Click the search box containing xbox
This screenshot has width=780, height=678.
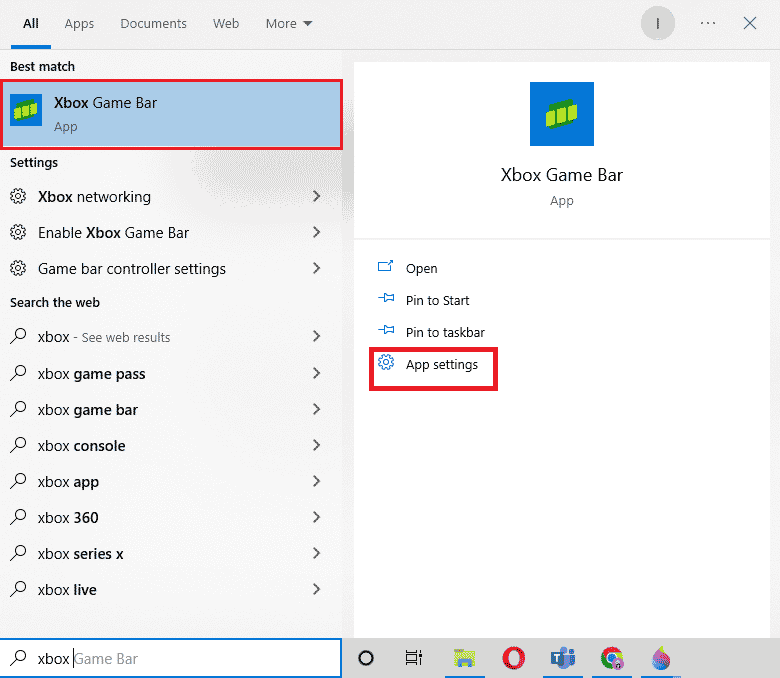pyautogui.click(x=180, y=658)
